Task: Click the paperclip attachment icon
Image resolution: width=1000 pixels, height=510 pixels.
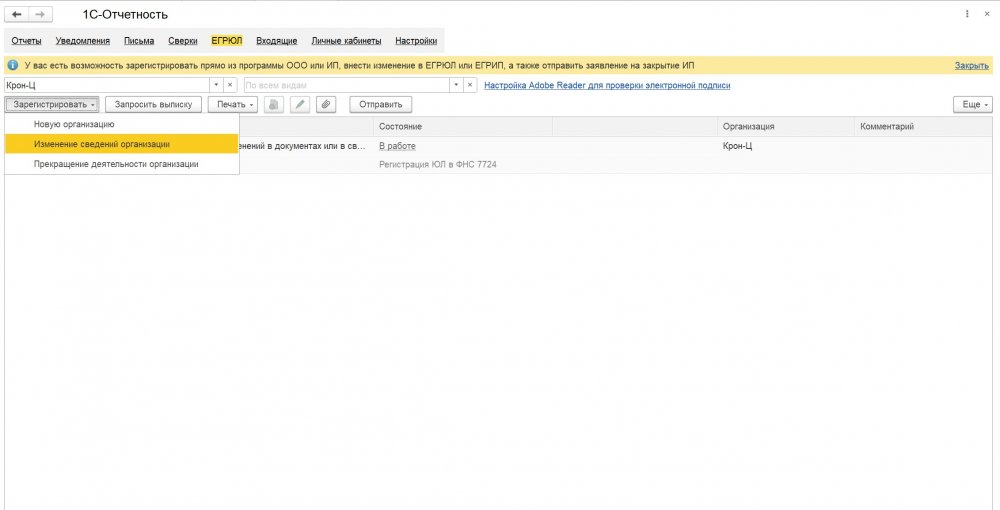Action: (325, 104)
